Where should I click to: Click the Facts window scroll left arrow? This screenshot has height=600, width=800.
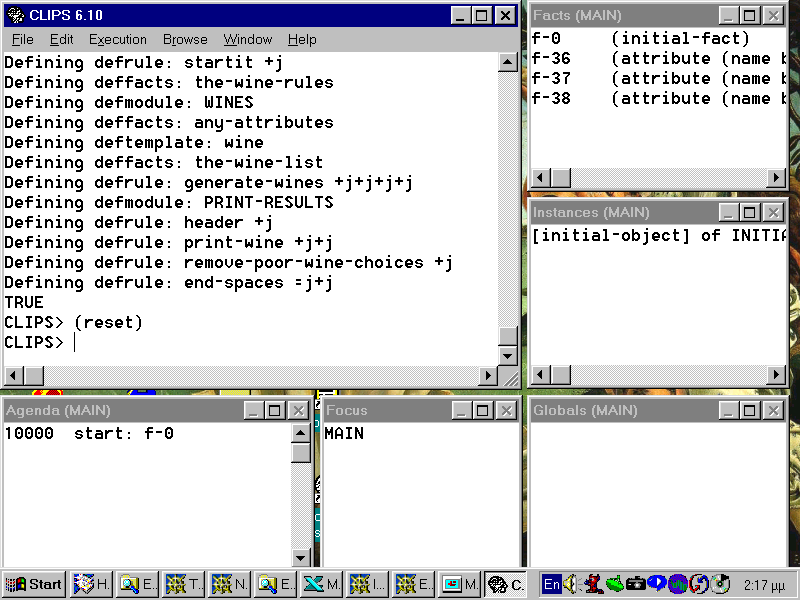tap(541, 178)
